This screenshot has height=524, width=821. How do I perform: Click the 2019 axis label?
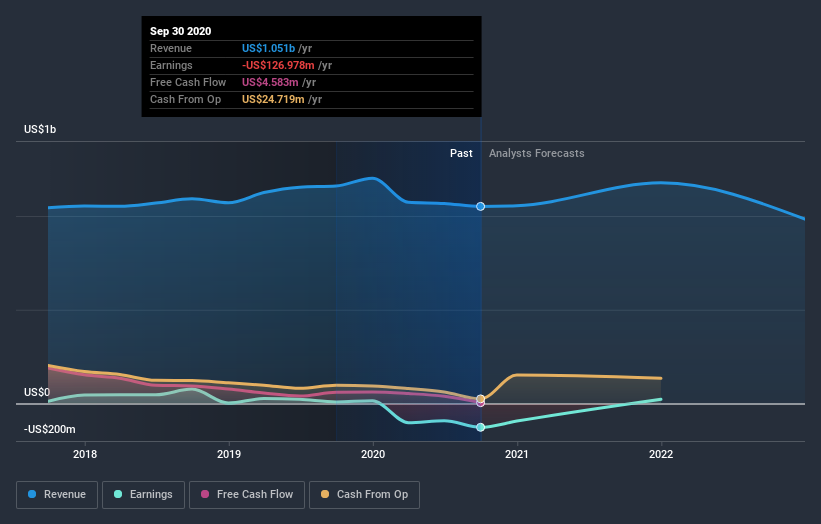click(x=229, y=454)
